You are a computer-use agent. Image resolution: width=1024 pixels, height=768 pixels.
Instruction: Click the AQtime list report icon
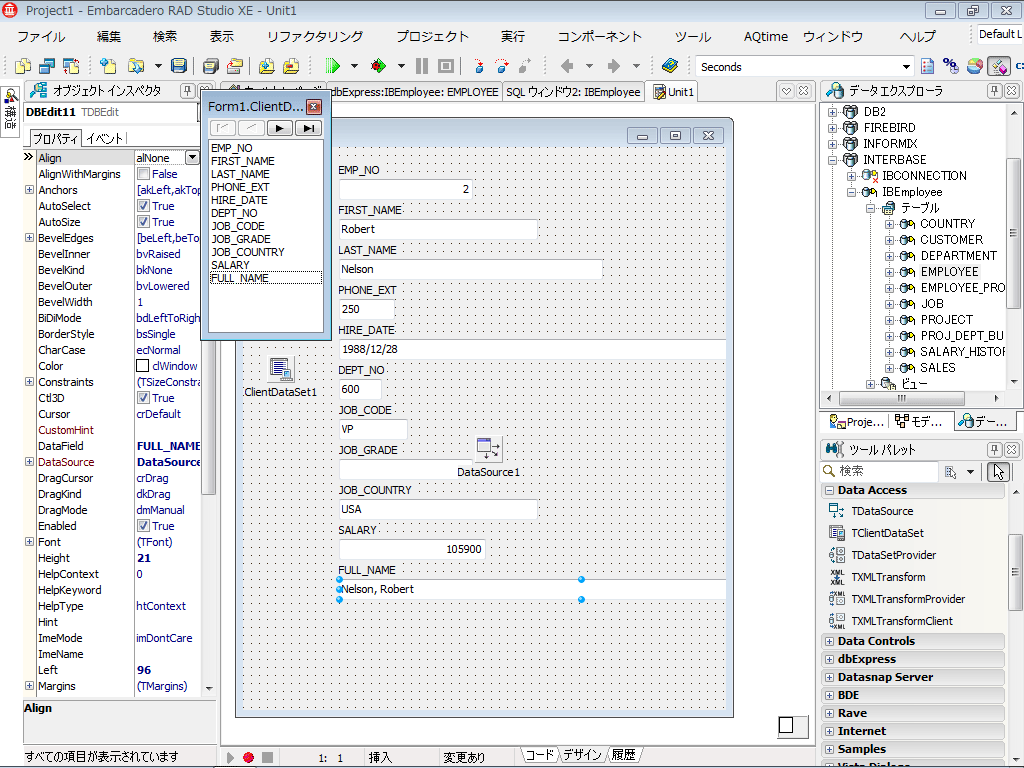927,66
